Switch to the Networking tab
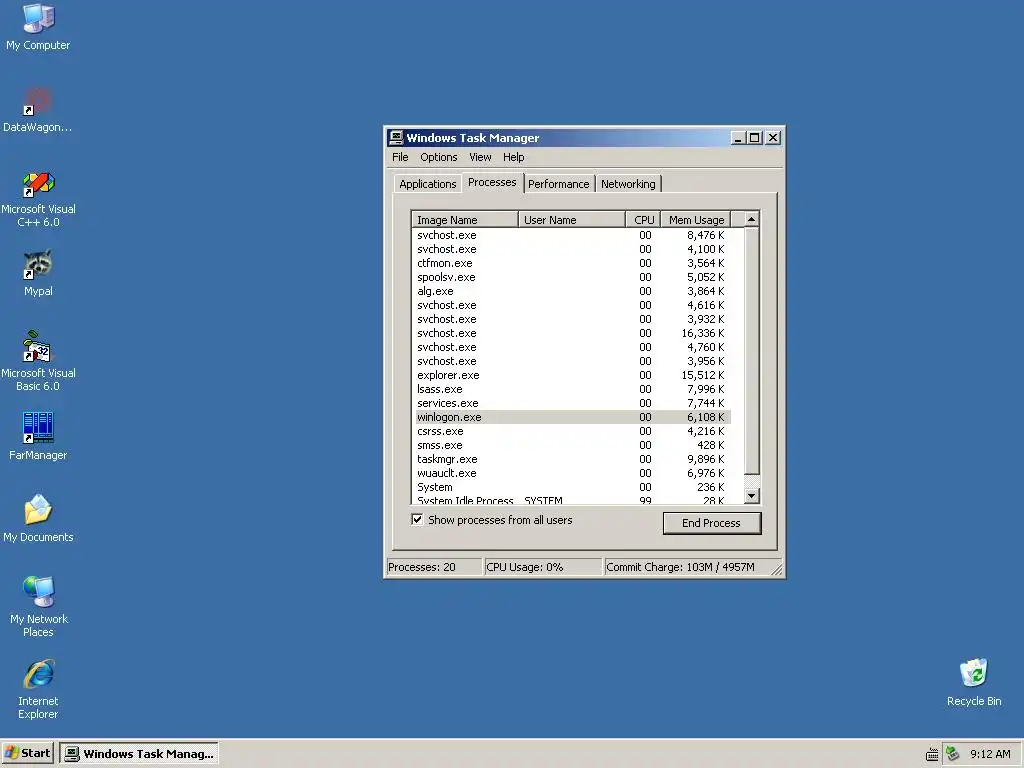This screenshot has width=1024, height=768. coord(628,184)
